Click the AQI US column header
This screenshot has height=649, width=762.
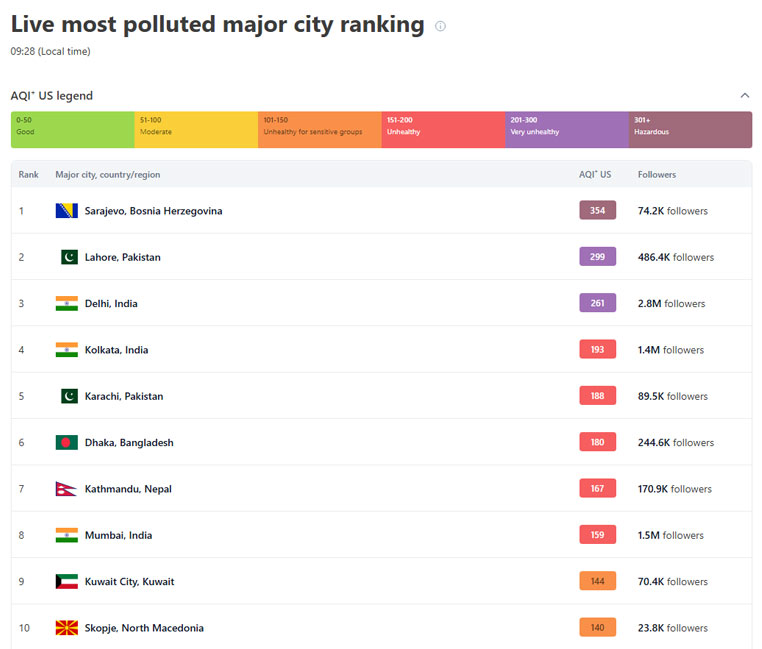pyautogui.click(x=595, y=175)
